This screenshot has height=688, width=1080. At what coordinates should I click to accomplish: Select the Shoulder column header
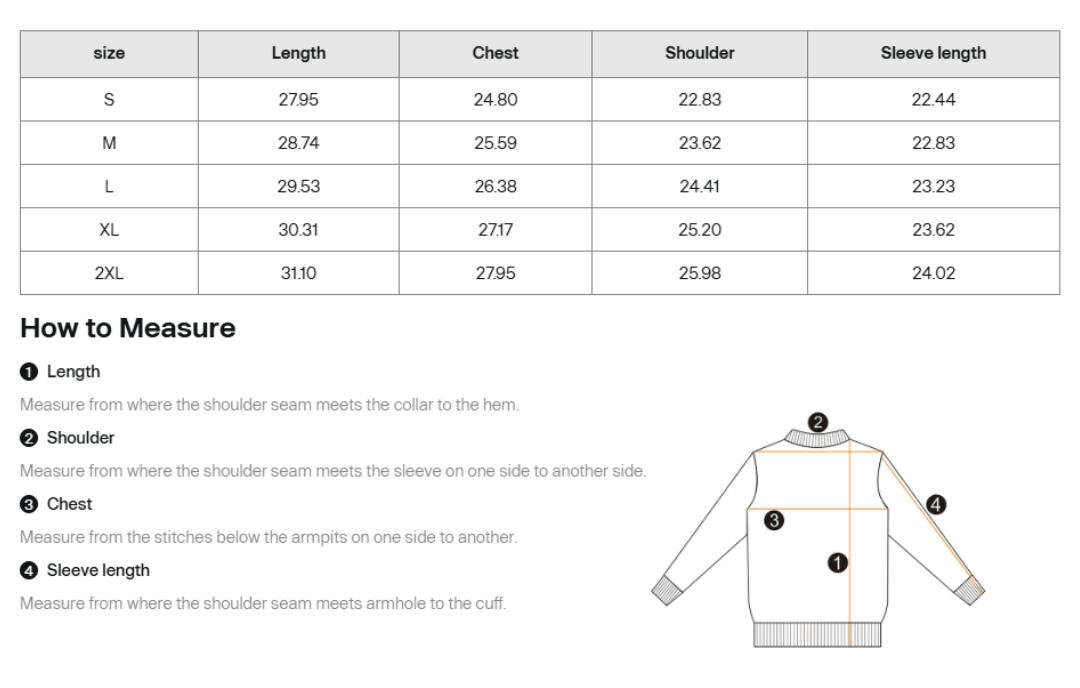coord(699,54)
